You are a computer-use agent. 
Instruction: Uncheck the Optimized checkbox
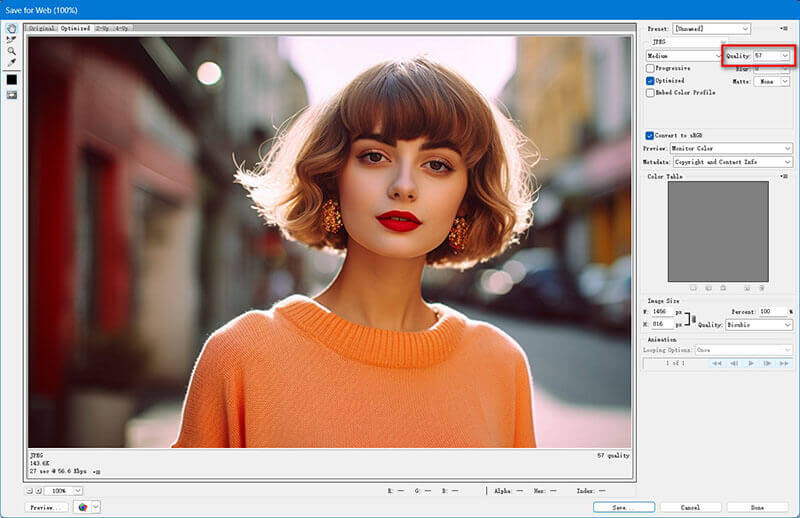pyautogui.click(x=650, y=81)
